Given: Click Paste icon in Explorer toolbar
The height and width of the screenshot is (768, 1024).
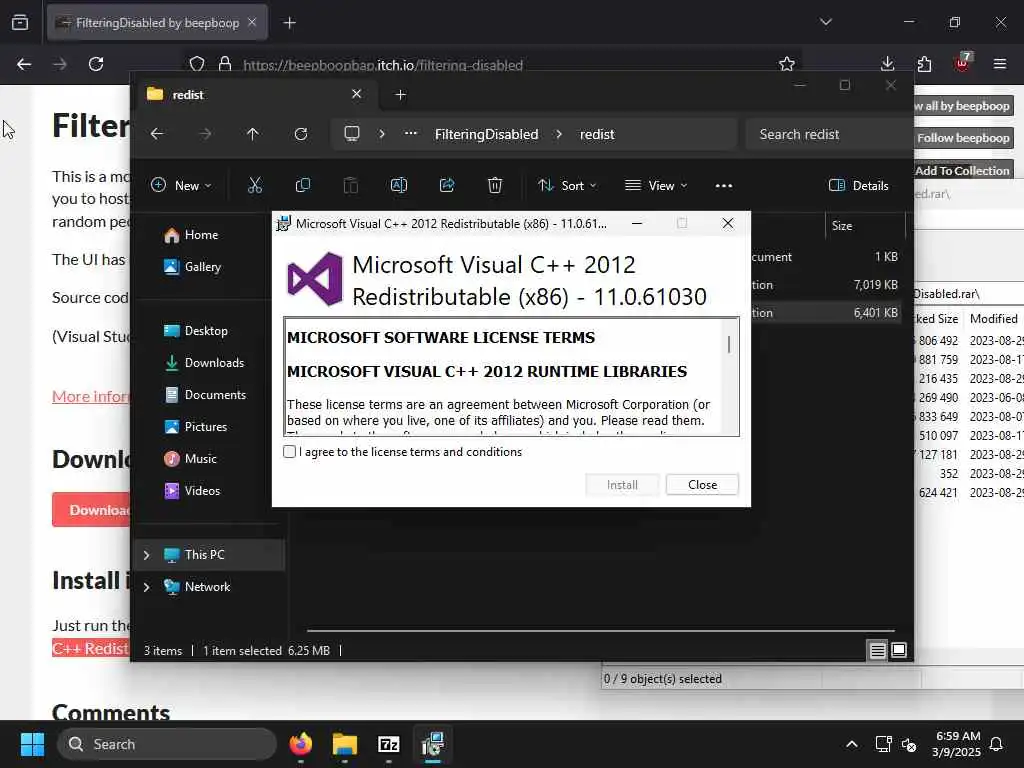Looking at the screenshot, I should pyautogui.click(x=351, y=185).
